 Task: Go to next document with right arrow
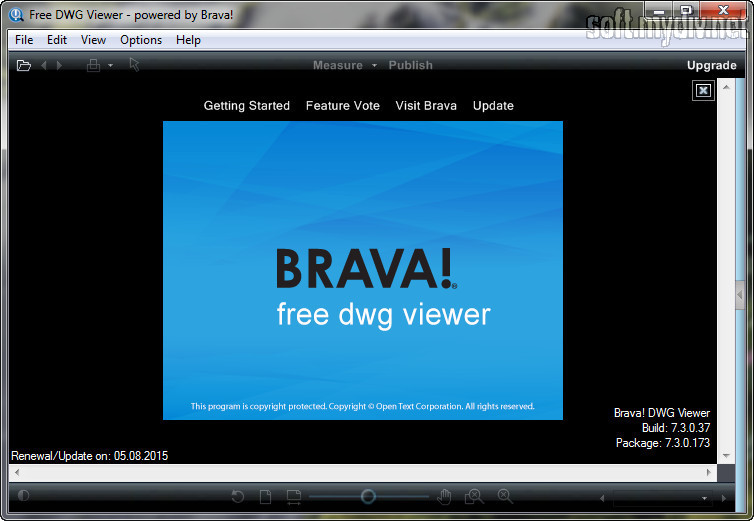pos(59,65)
